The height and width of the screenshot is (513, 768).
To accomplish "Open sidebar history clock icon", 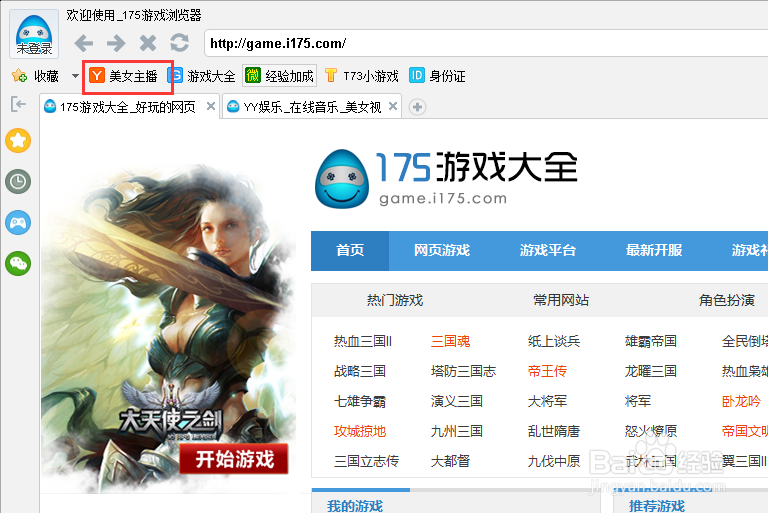I will (18, 182).
